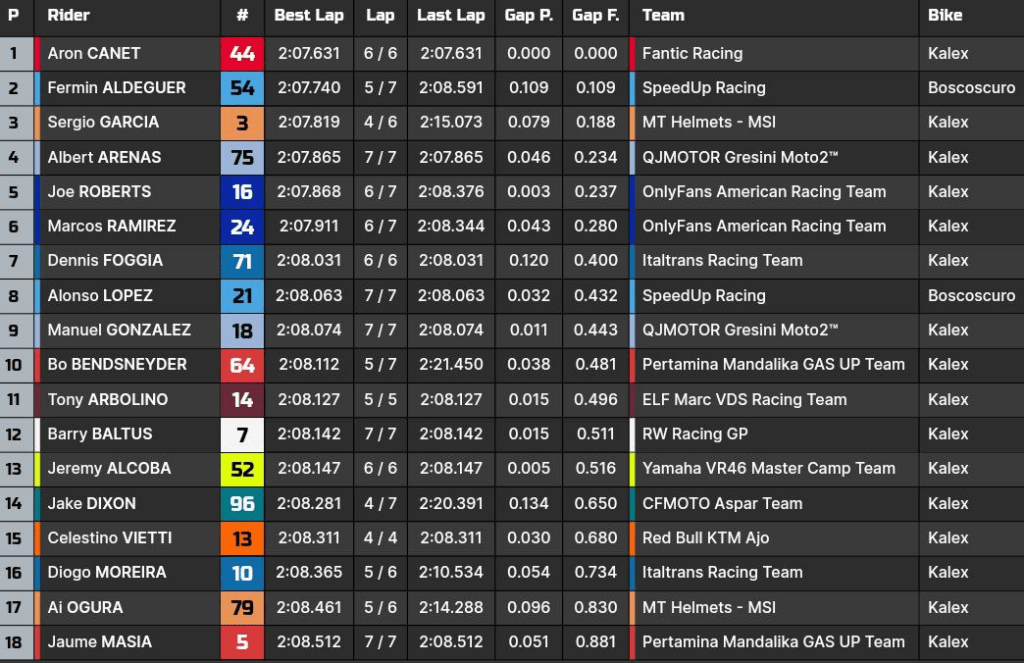Select Sergio Garcia's number 3 plate
Viewport: 1024px width, 663px height.
coord(242,122)
